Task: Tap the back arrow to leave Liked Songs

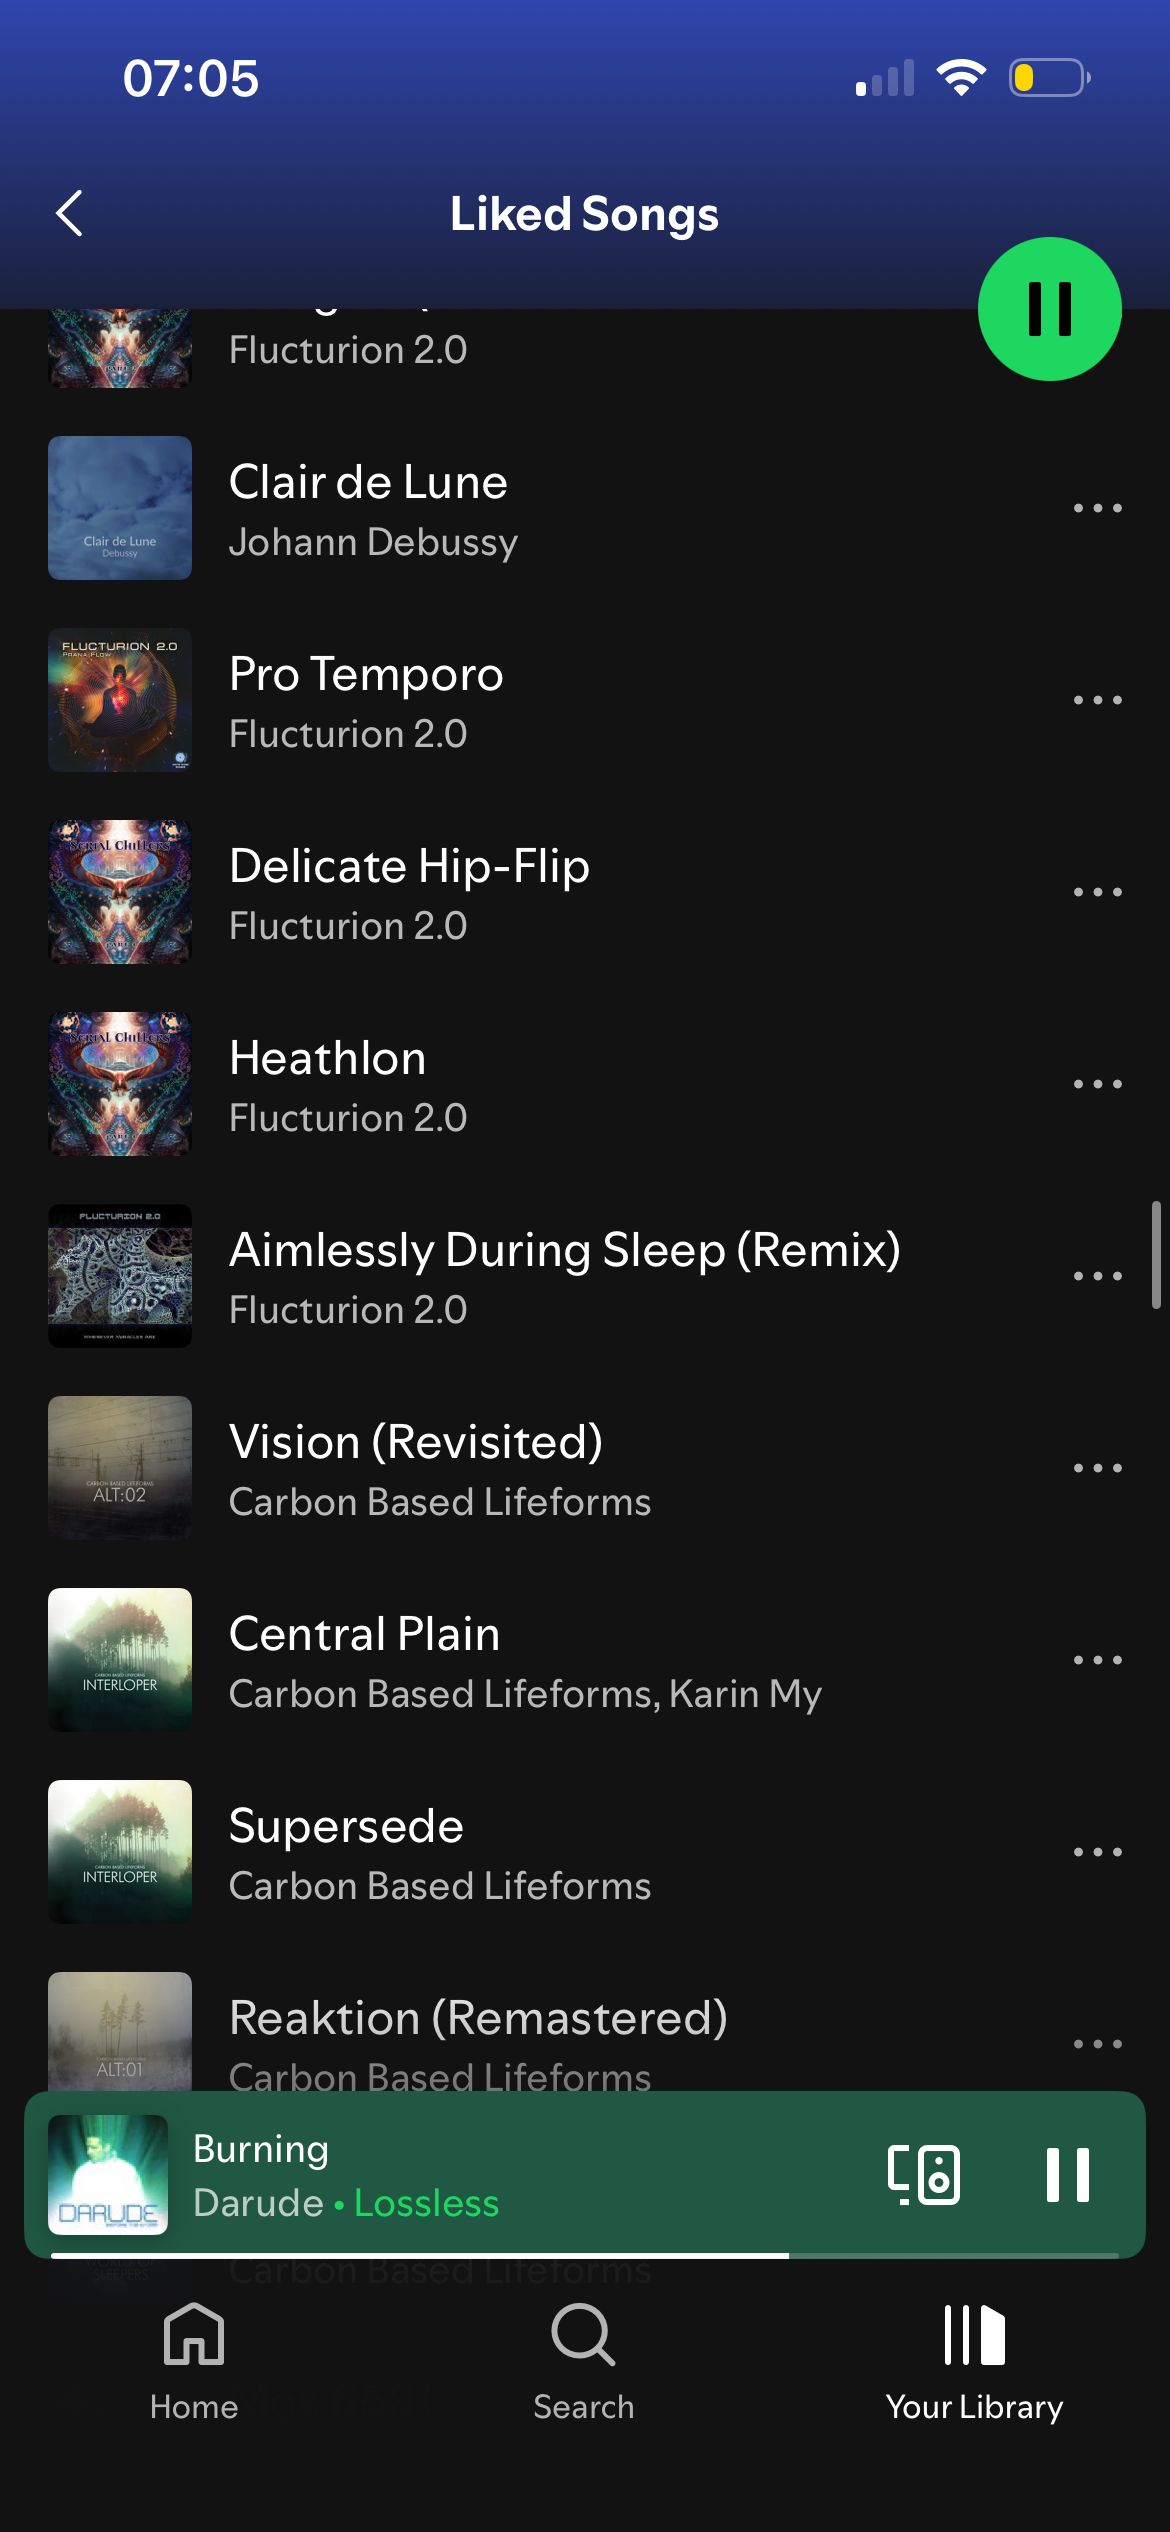Action: click(x=69, y=213)
